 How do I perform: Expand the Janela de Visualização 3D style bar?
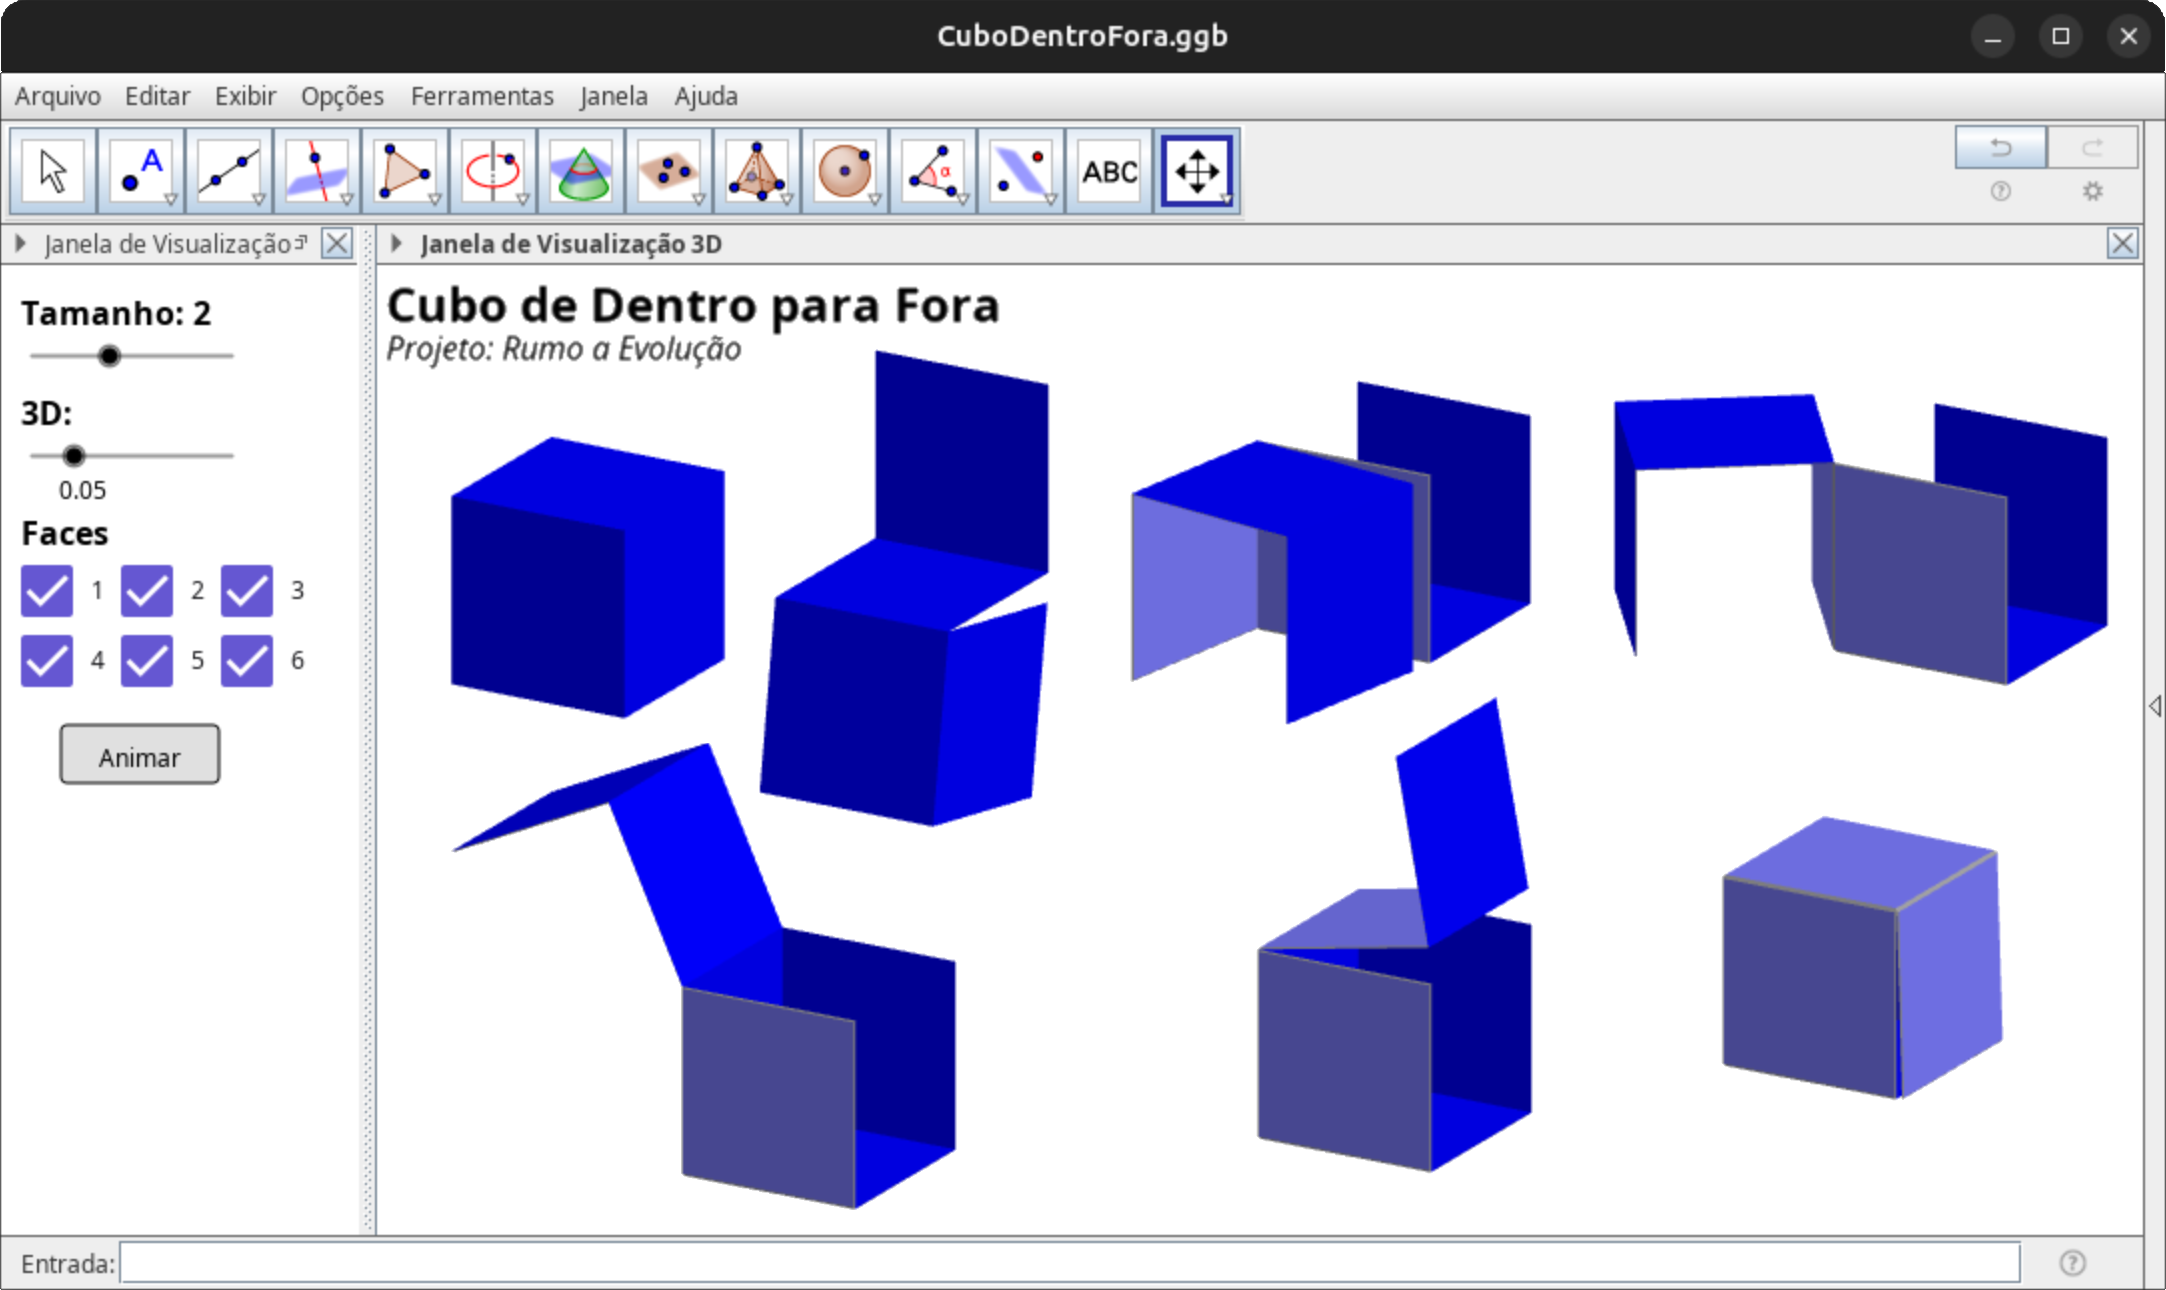click(397, 243)
